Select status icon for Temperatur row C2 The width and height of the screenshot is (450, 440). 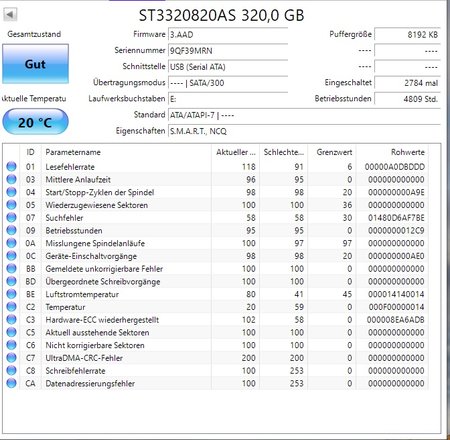pos(11,307)
